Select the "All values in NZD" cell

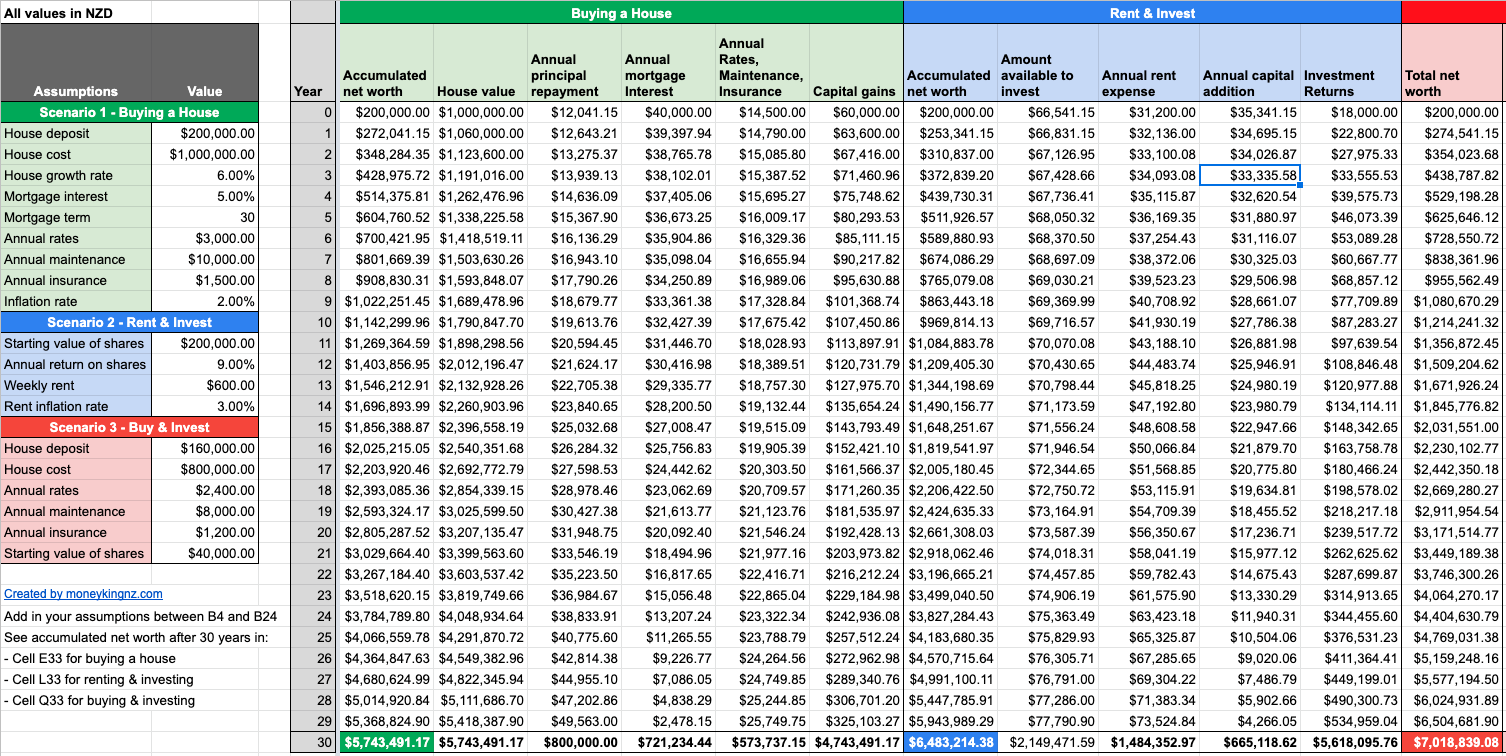tap(60, 11)
